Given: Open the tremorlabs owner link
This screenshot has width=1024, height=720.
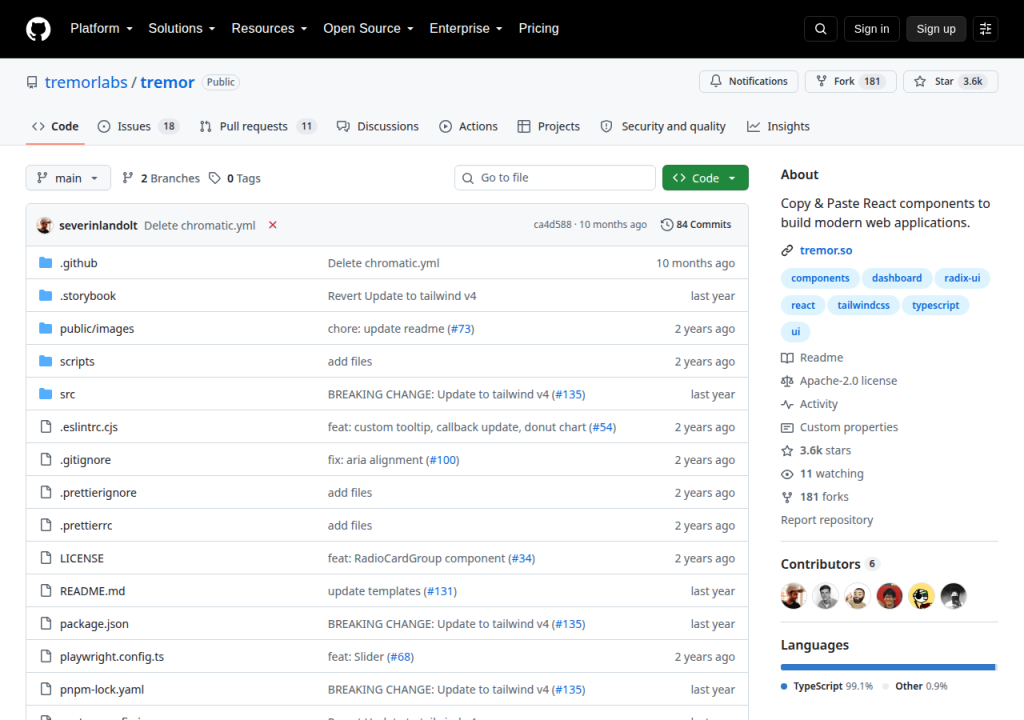Looking at the screenshot, I should (x=86, y=82).
